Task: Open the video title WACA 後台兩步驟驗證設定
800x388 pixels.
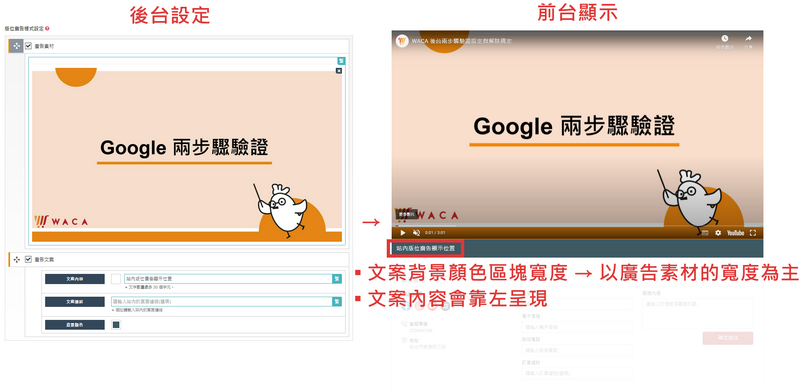Action: pos(461,41)
